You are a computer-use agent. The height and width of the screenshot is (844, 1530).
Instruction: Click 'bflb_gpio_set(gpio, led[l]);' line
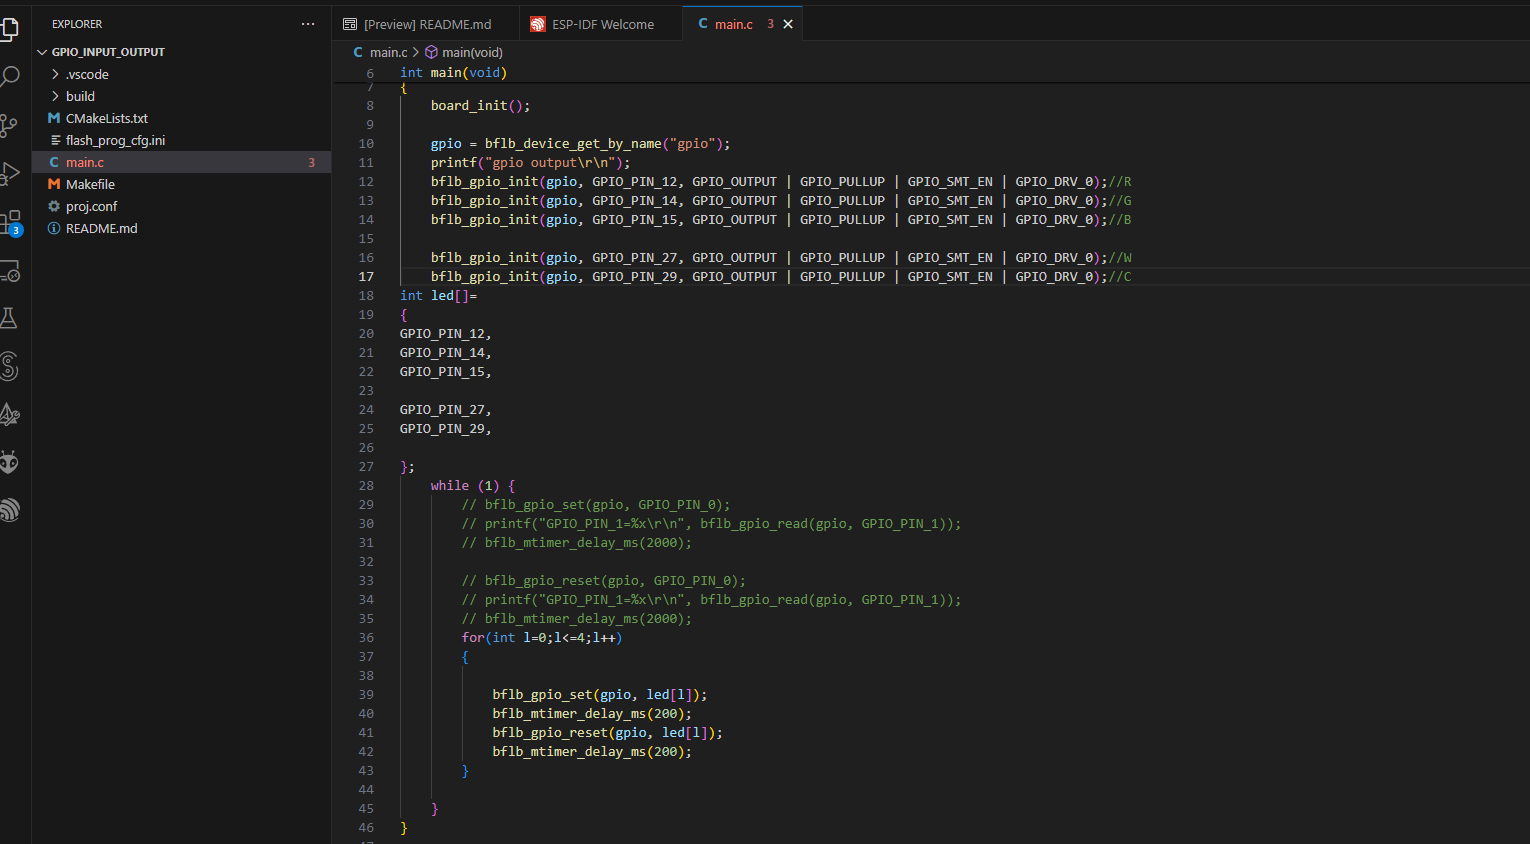600,695
